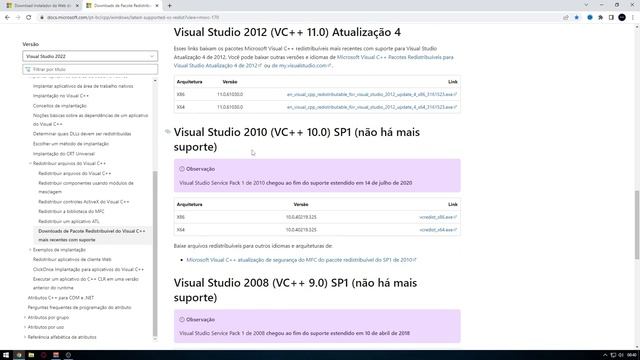Collapse the Redistribuir arquivos do Visual C++ node
The width and height of the screenshot is (640, 360).
[x=30, y=164]
